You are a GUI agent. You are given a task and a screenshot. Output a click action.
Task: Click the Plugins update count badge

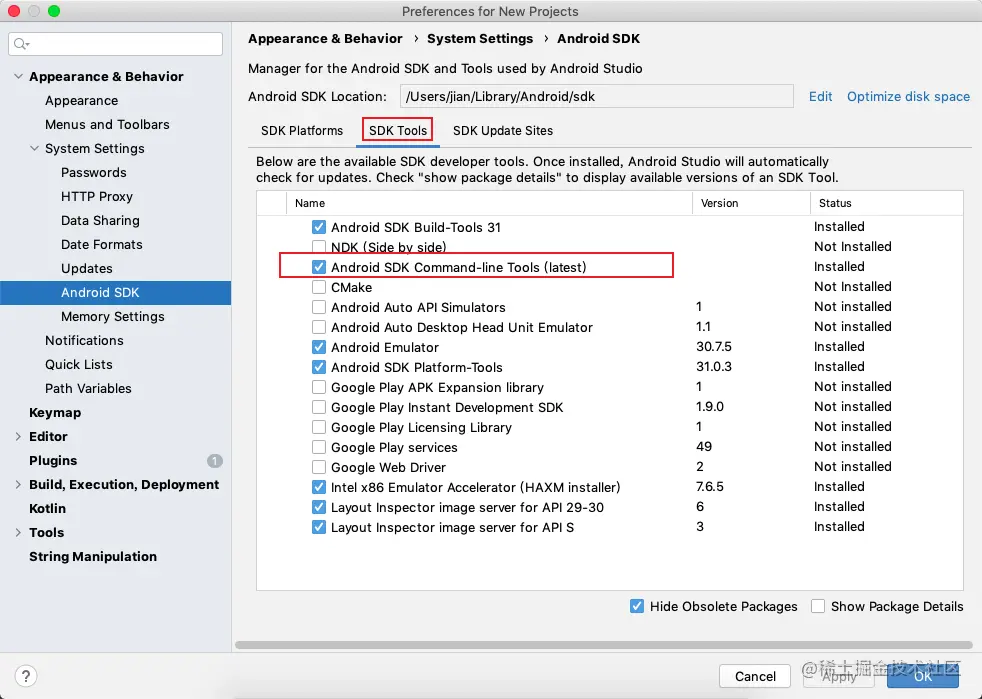point(215,461)
